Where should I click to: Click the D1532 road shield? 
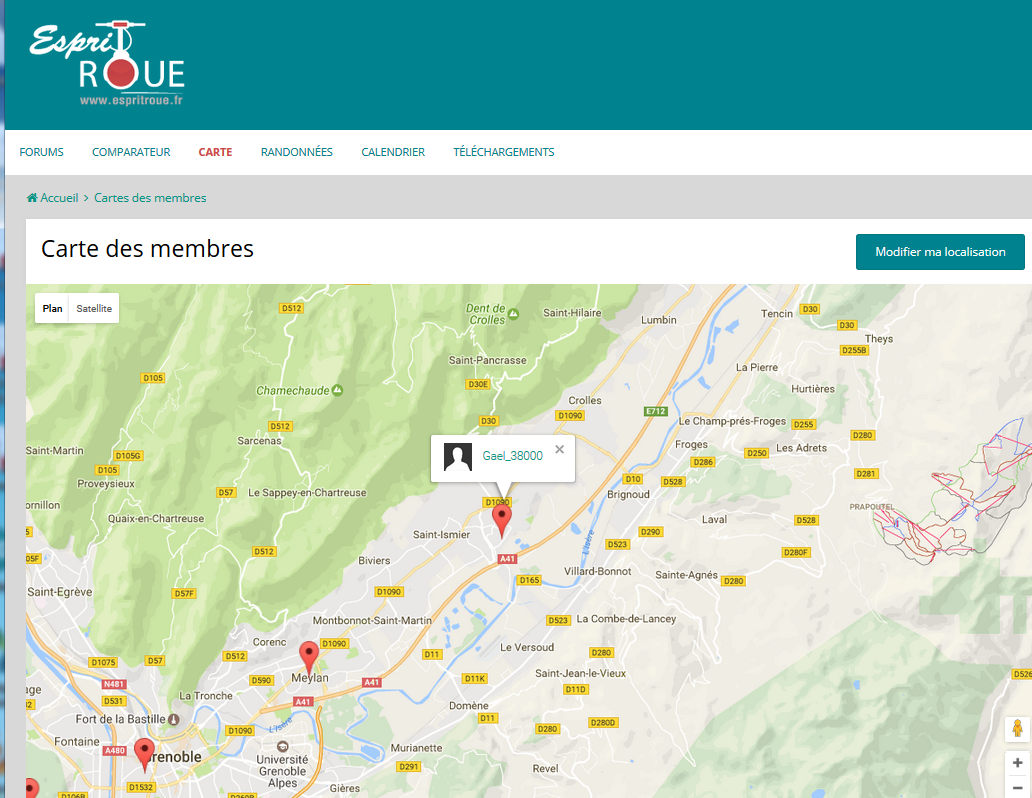pyautogui.click(x=141, y=787)
